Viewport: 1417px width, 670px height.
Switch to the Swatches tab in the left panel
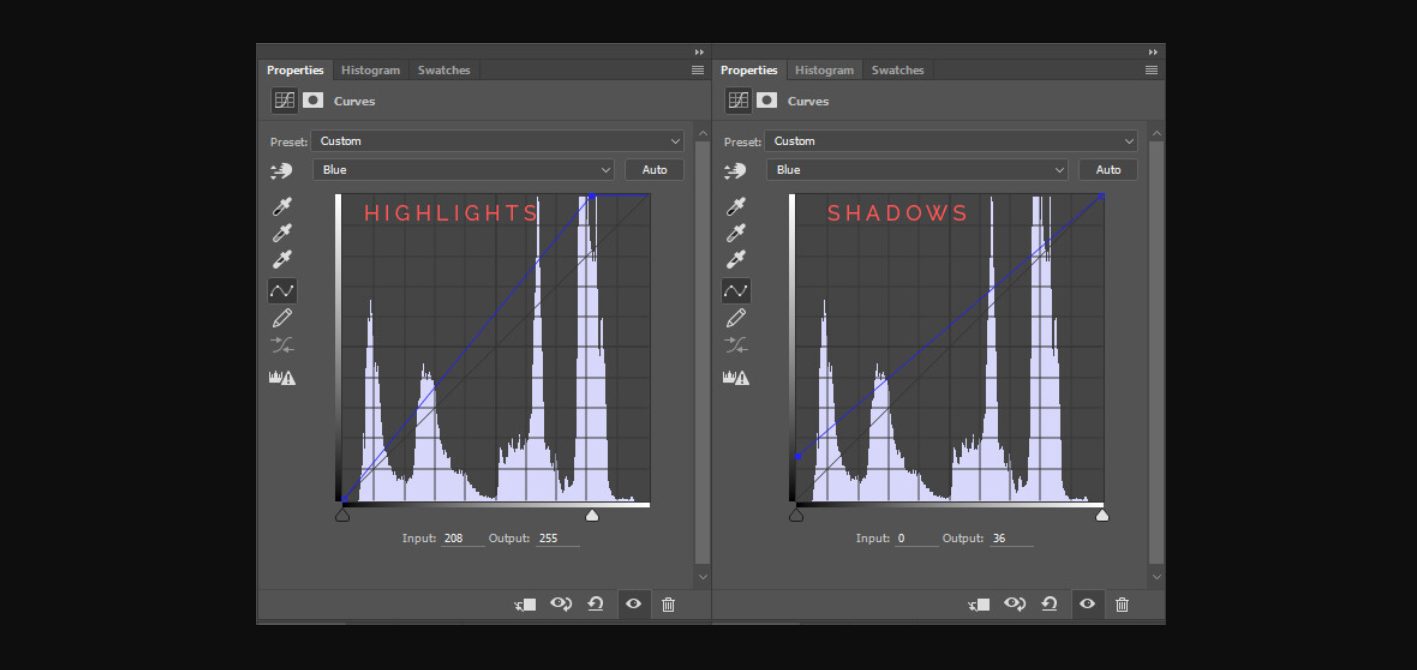444,70
